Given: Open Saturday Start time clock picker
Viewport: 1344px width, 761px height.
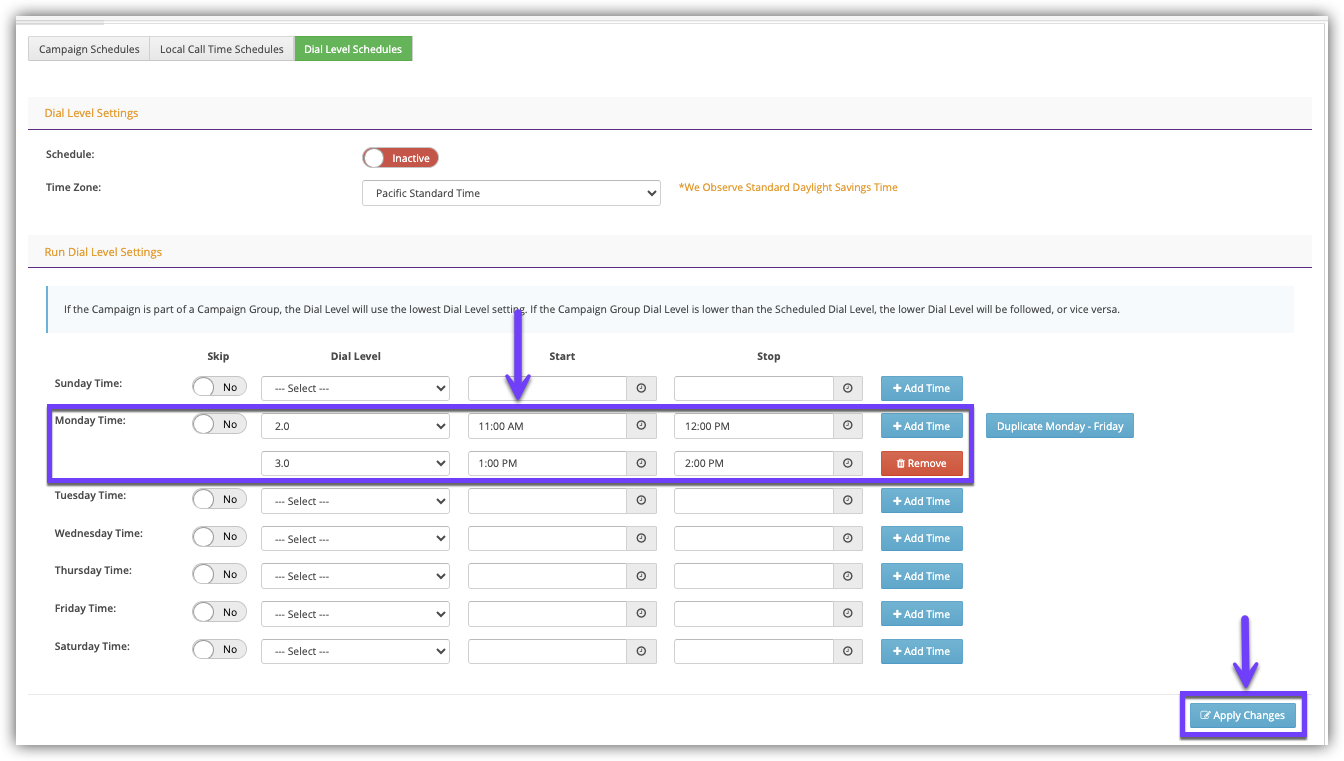Looking at the screenshot, I should point(641,651).
